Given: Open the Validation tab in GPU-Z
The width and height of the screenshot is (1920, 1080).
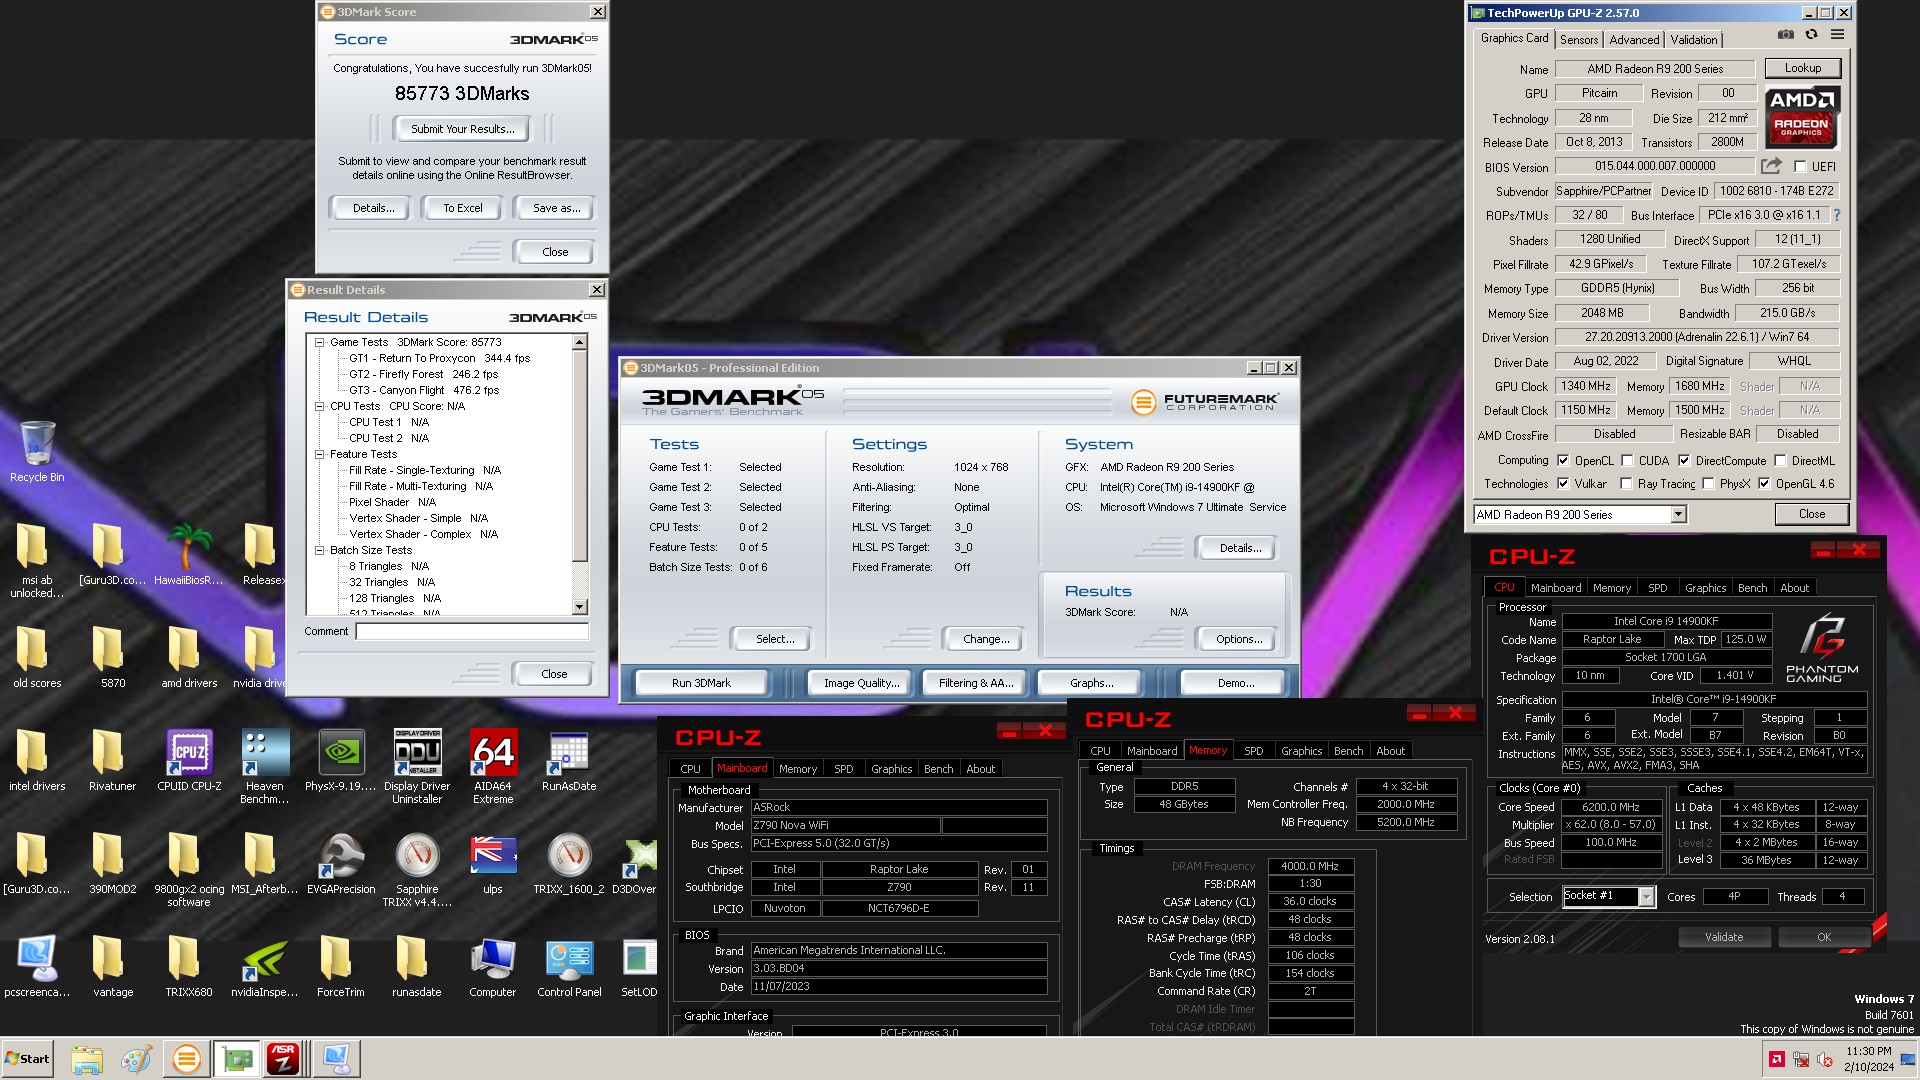Looking at the screenshot, I should 1694,40.
